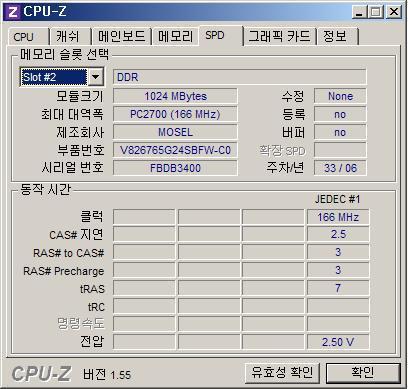The height and width of the screenshot is (389, 408).
Task: Switch to the 메인보드 tab
Action: pos(122,37)
